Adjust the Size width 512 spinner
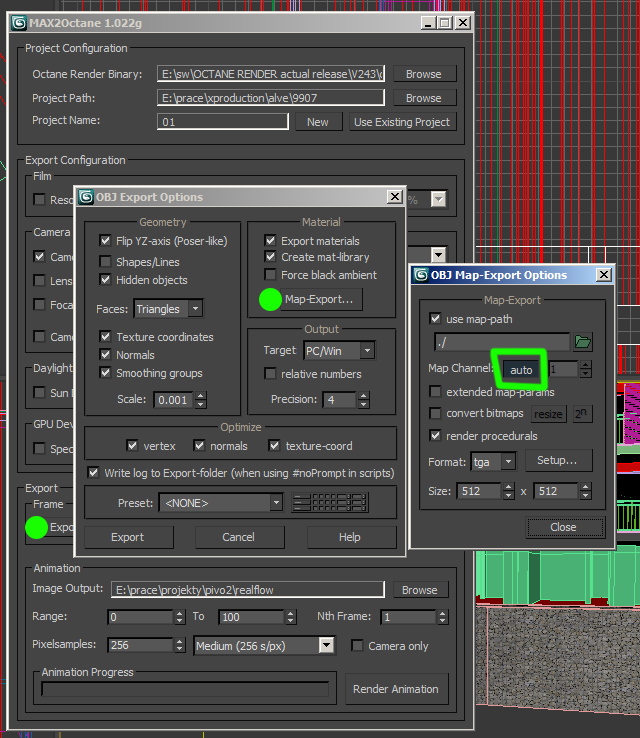 point(509,491)
